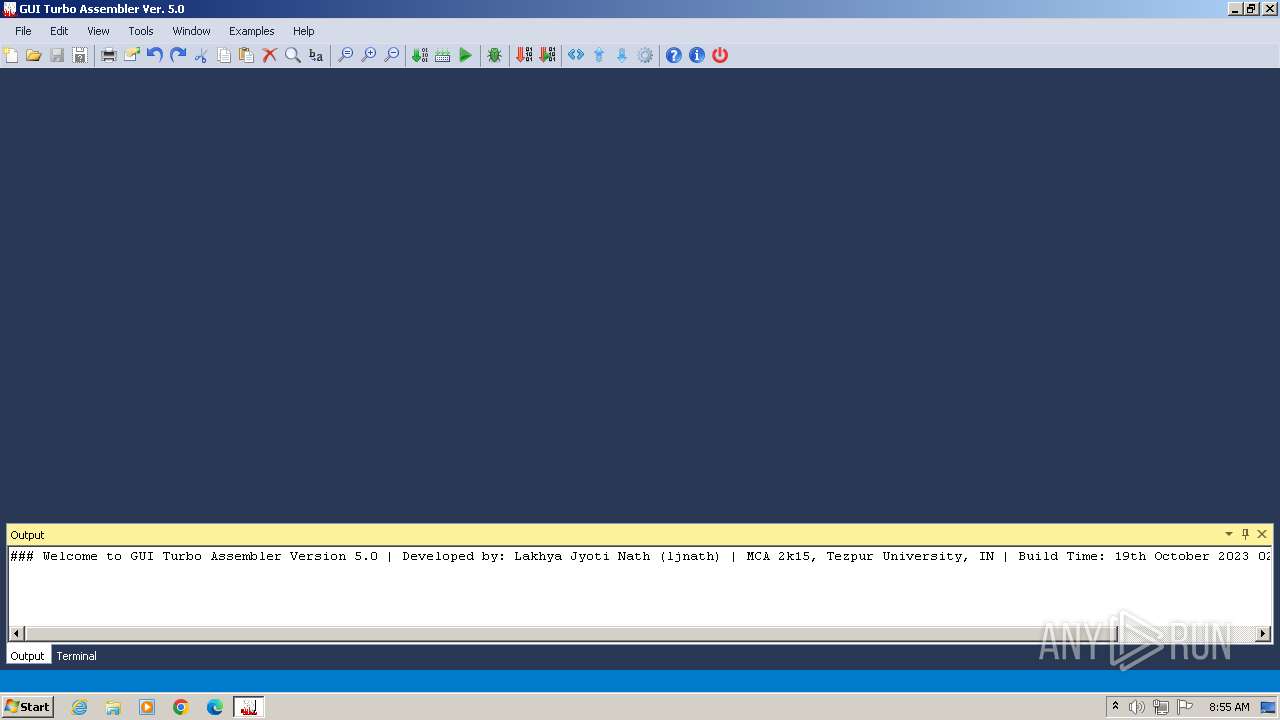Click the Build toolbar icon
This screenshot has height=720, width=1280.
click(x=443, y=55)
